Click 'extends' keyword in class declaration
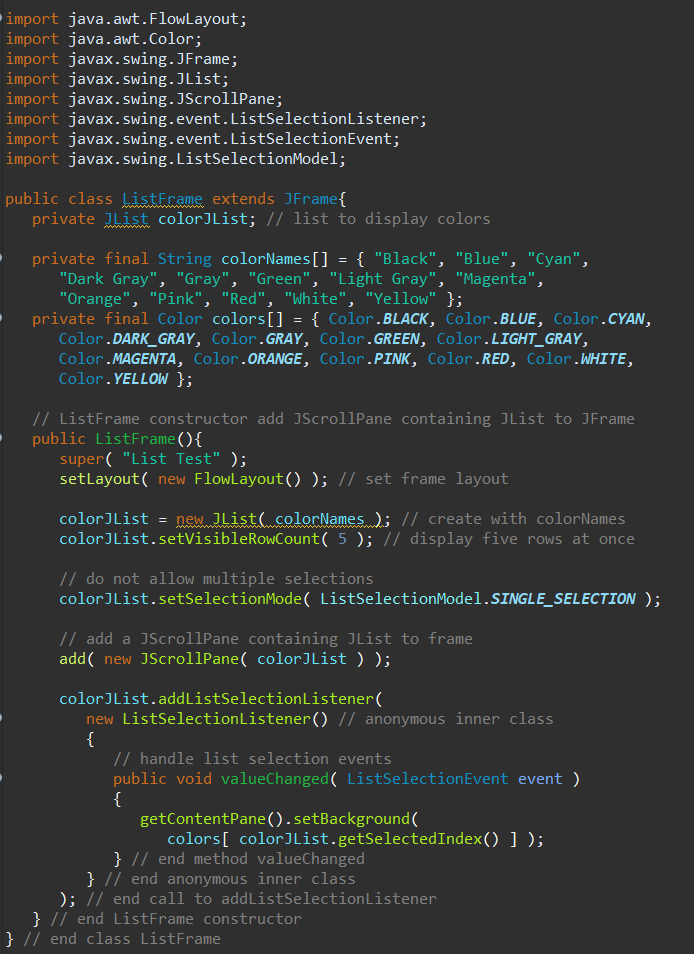Screen dimensions: 694x954 coord(243,199)
